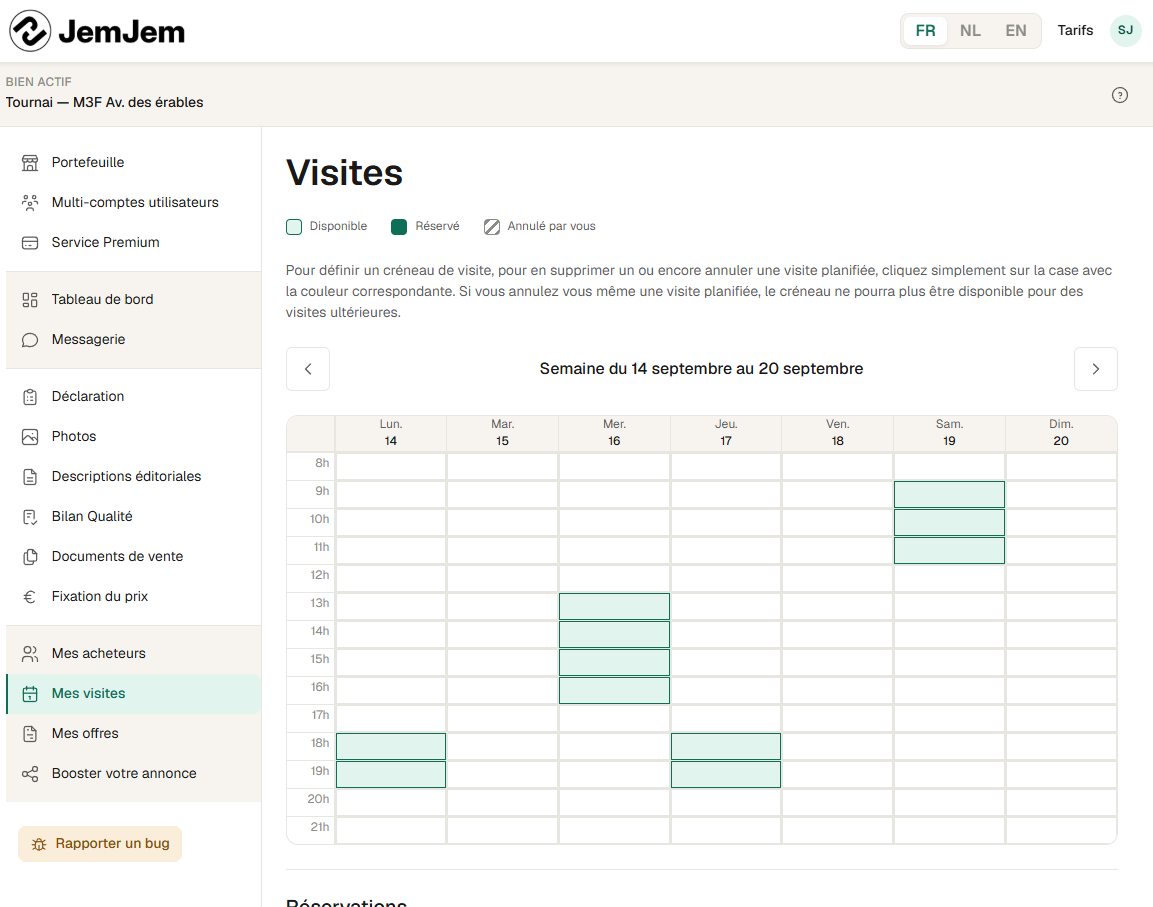Open the Déclaration section

click(x=133, y=396)
